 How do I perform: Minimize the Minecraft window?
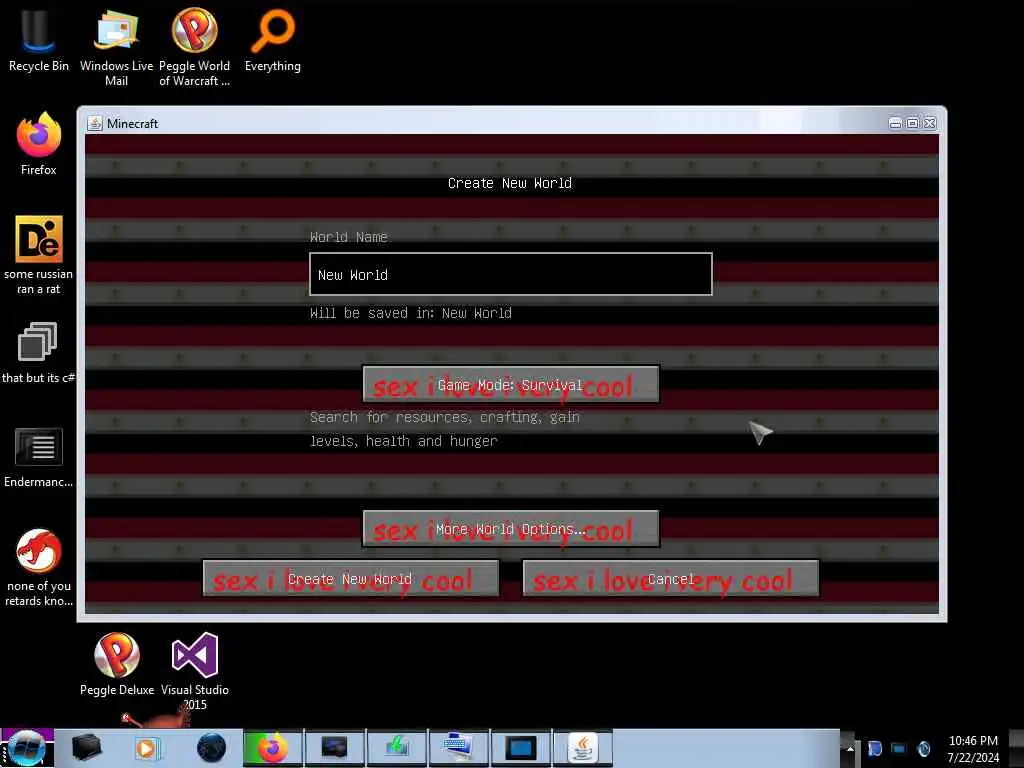[895, 123]
